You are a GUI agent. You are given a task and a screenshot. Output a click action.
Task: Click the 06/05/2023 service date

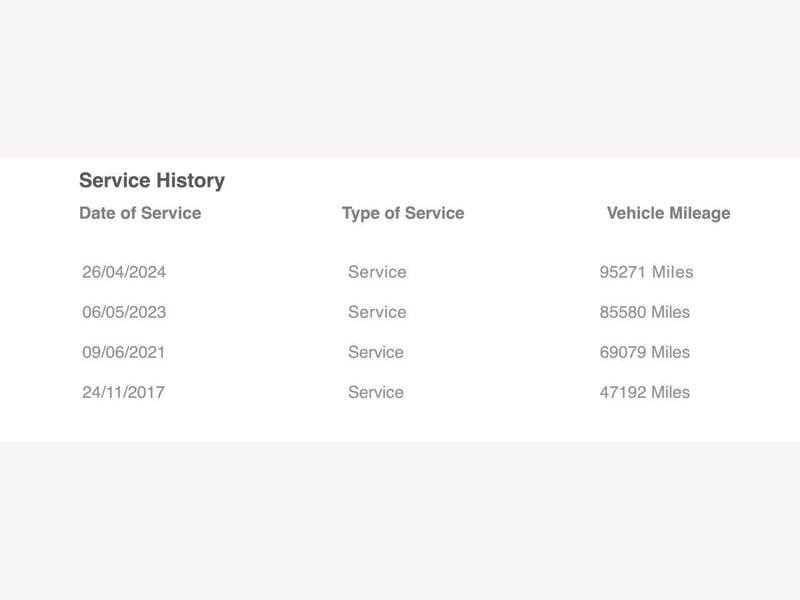point(124,312)
